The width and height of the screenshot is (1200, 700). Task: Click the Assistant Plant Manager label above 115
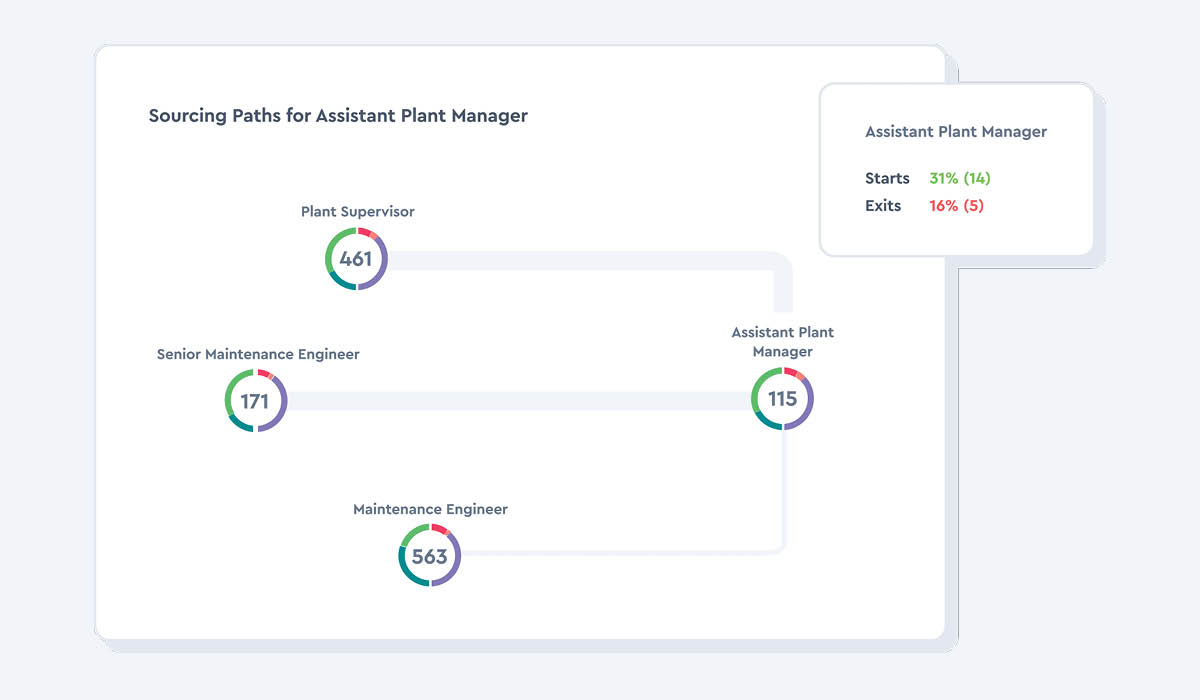tap(782, 342)
